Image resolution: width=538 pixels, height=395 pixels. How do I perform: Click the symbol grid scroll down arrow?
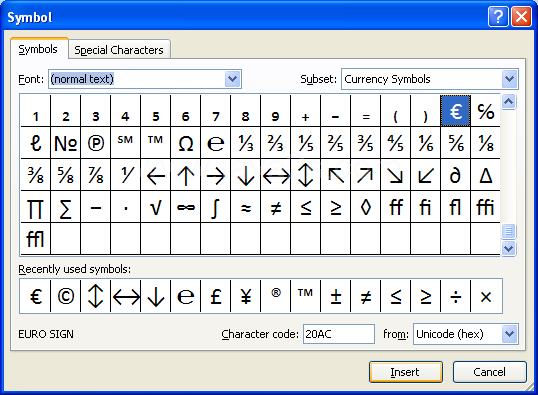tap(508, 248)
